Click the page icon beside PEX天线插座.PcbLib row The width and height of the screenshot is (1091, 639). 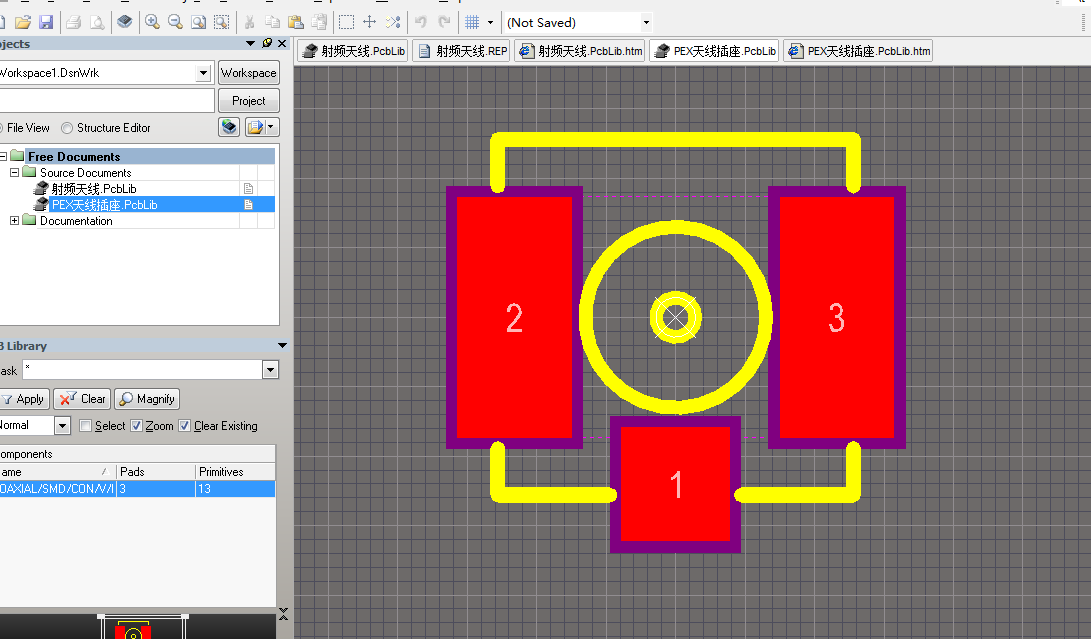(248, 205)
